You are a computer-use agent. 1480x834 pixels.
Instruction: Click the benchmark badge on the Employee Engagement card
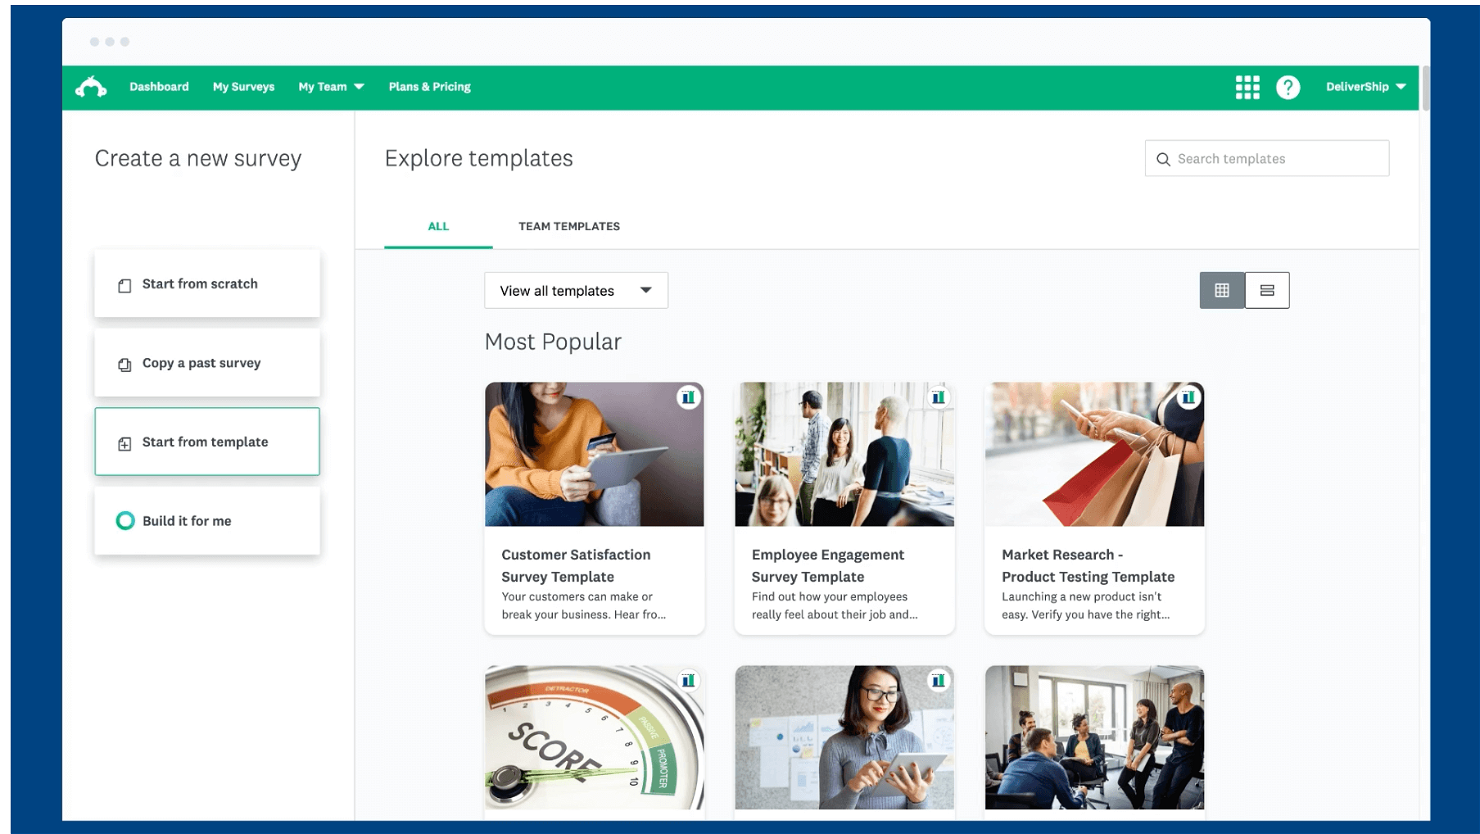(938, 398)
